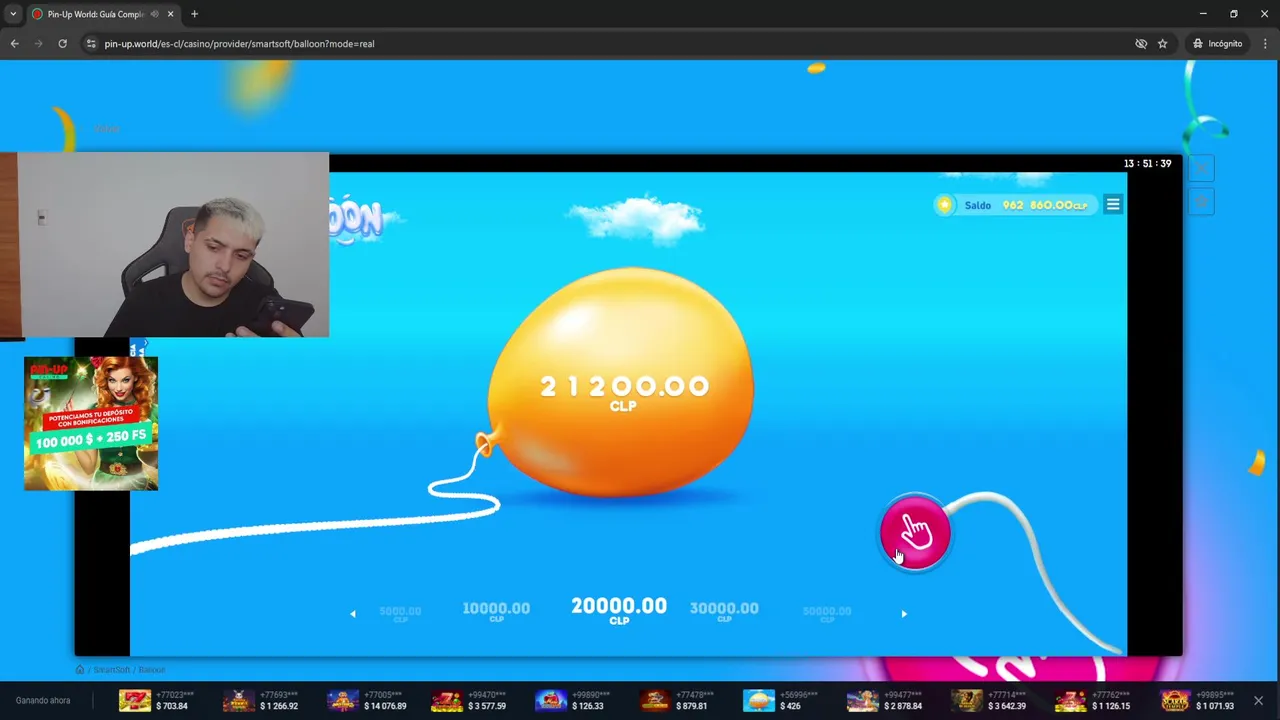This screenshot has width=1280, height=720.
Task: Open a new browser tab
Action: point(194,14)
